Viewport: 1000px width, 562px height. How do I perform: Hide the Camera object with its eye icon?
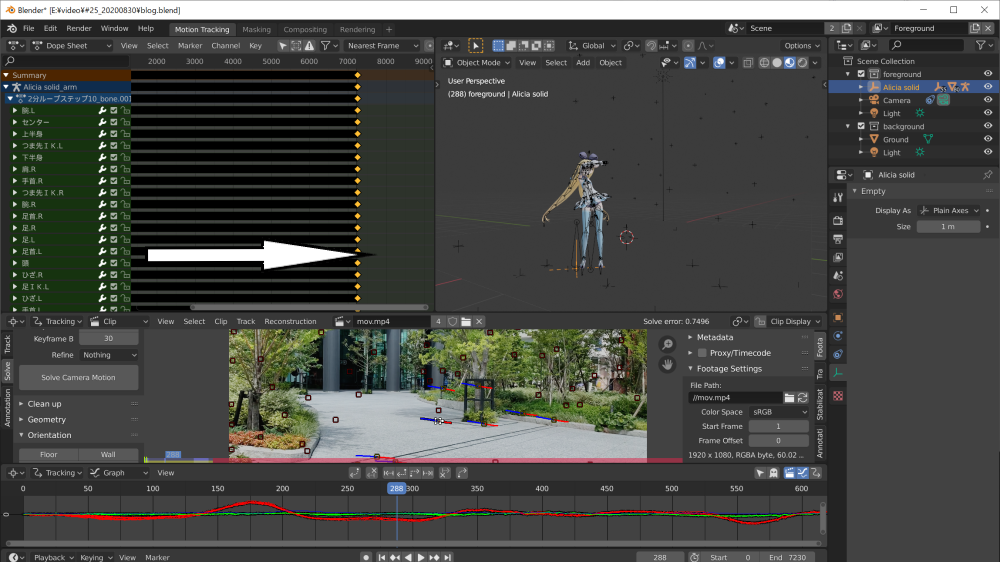click(988, 100)
